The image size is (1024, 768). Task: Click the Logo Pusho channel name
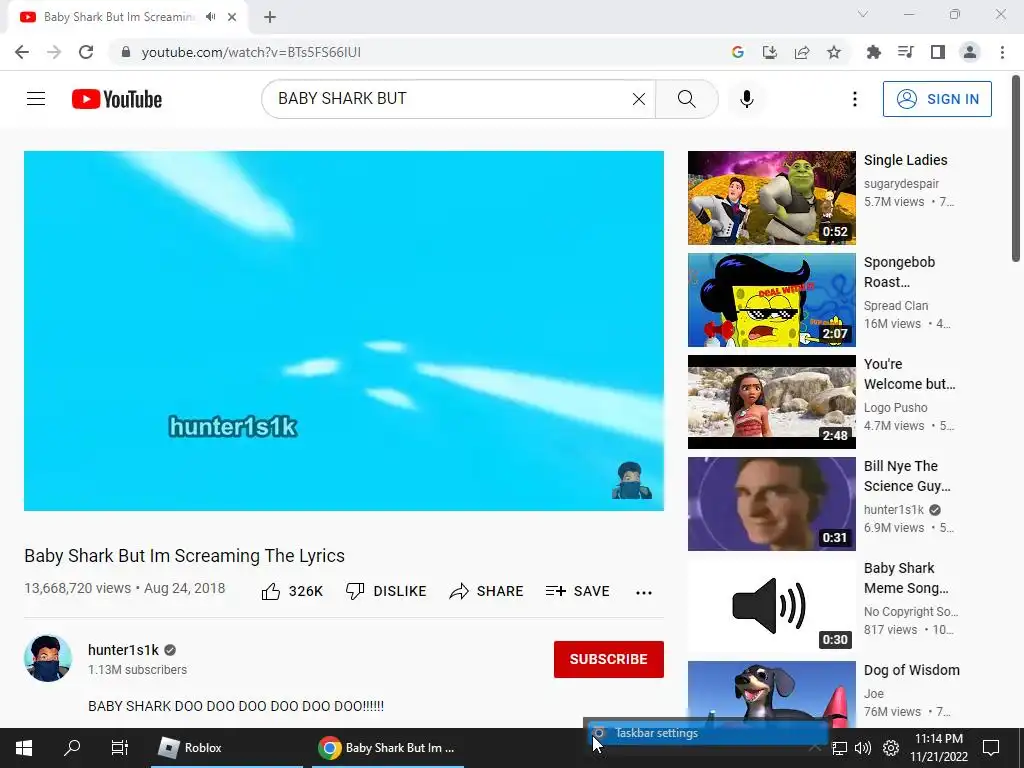coord(895,408)
